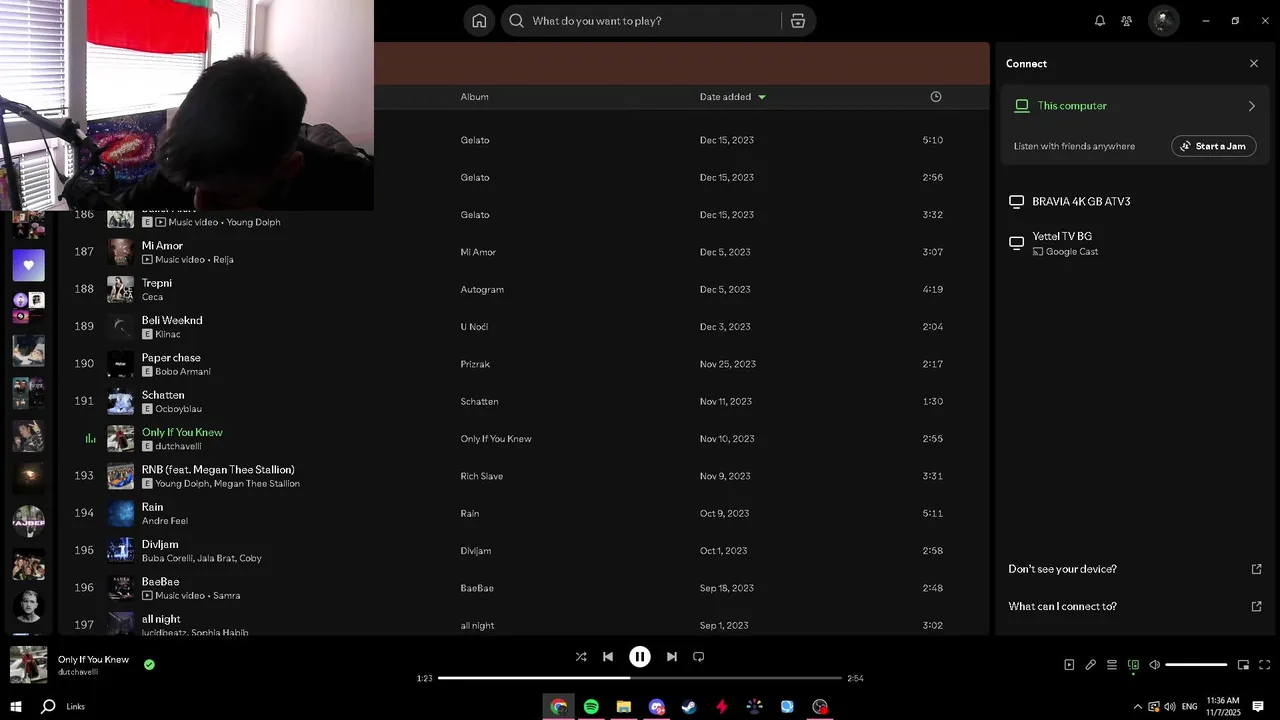Open Discord taskbar icon

click(657, 707)
